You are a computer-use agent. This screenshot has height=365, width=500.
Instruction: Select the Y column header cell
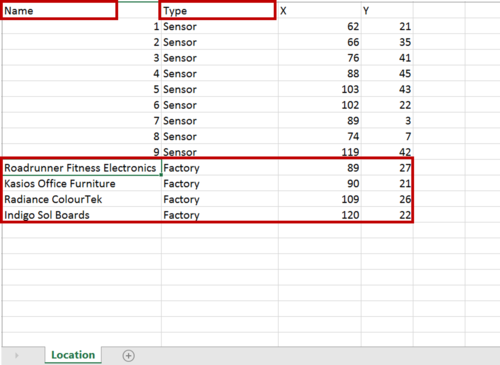[x=387, y=11]
